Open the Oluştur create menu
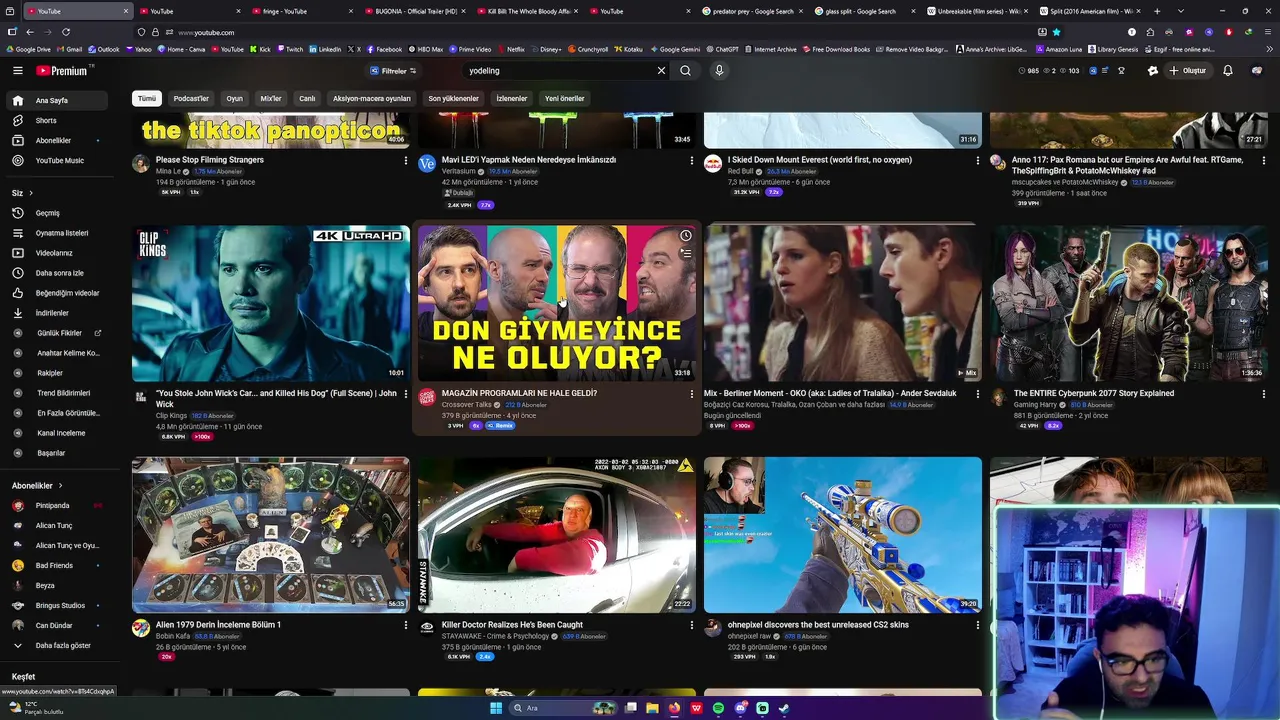Viewport: 1280px width, 720px height. (x=1188, y=71)
